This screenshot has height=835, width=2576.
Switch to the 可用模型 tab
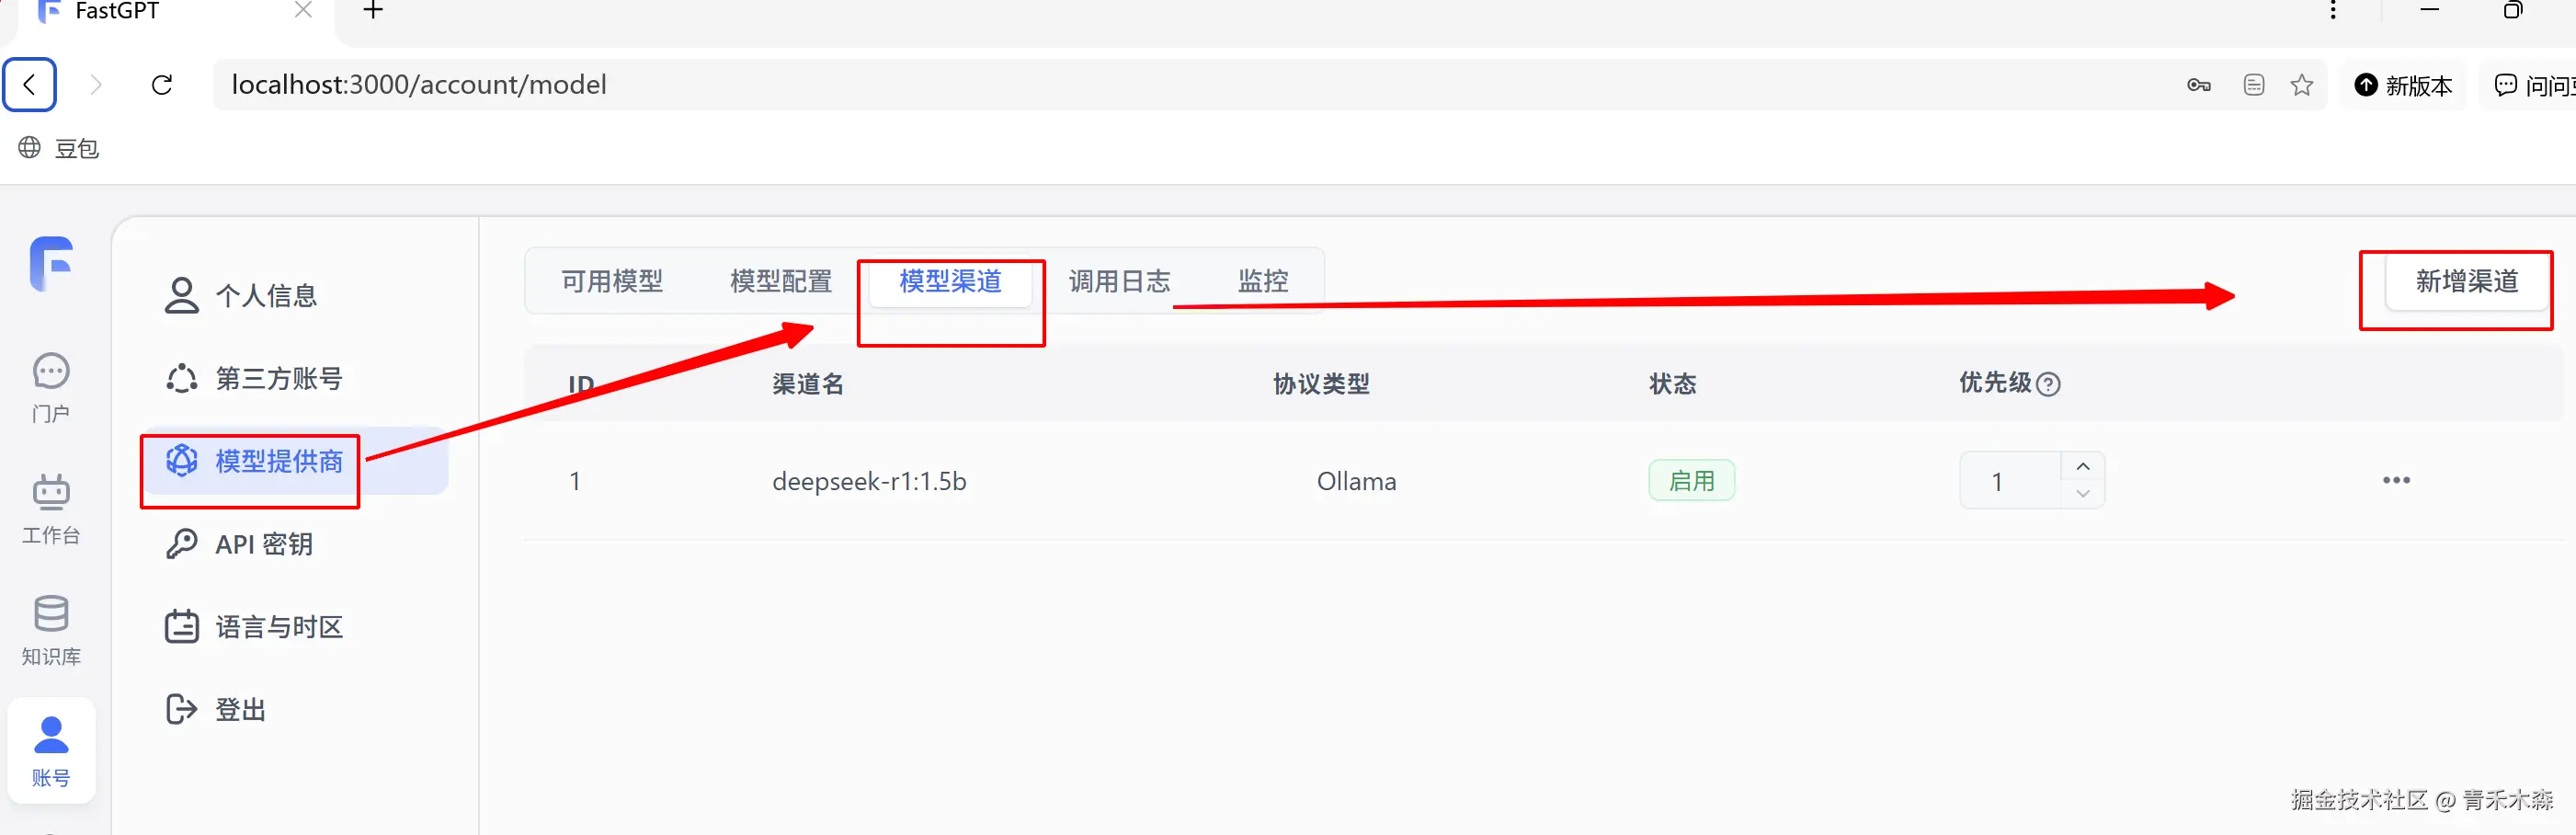pyautogui.click(x=612, y=281)
